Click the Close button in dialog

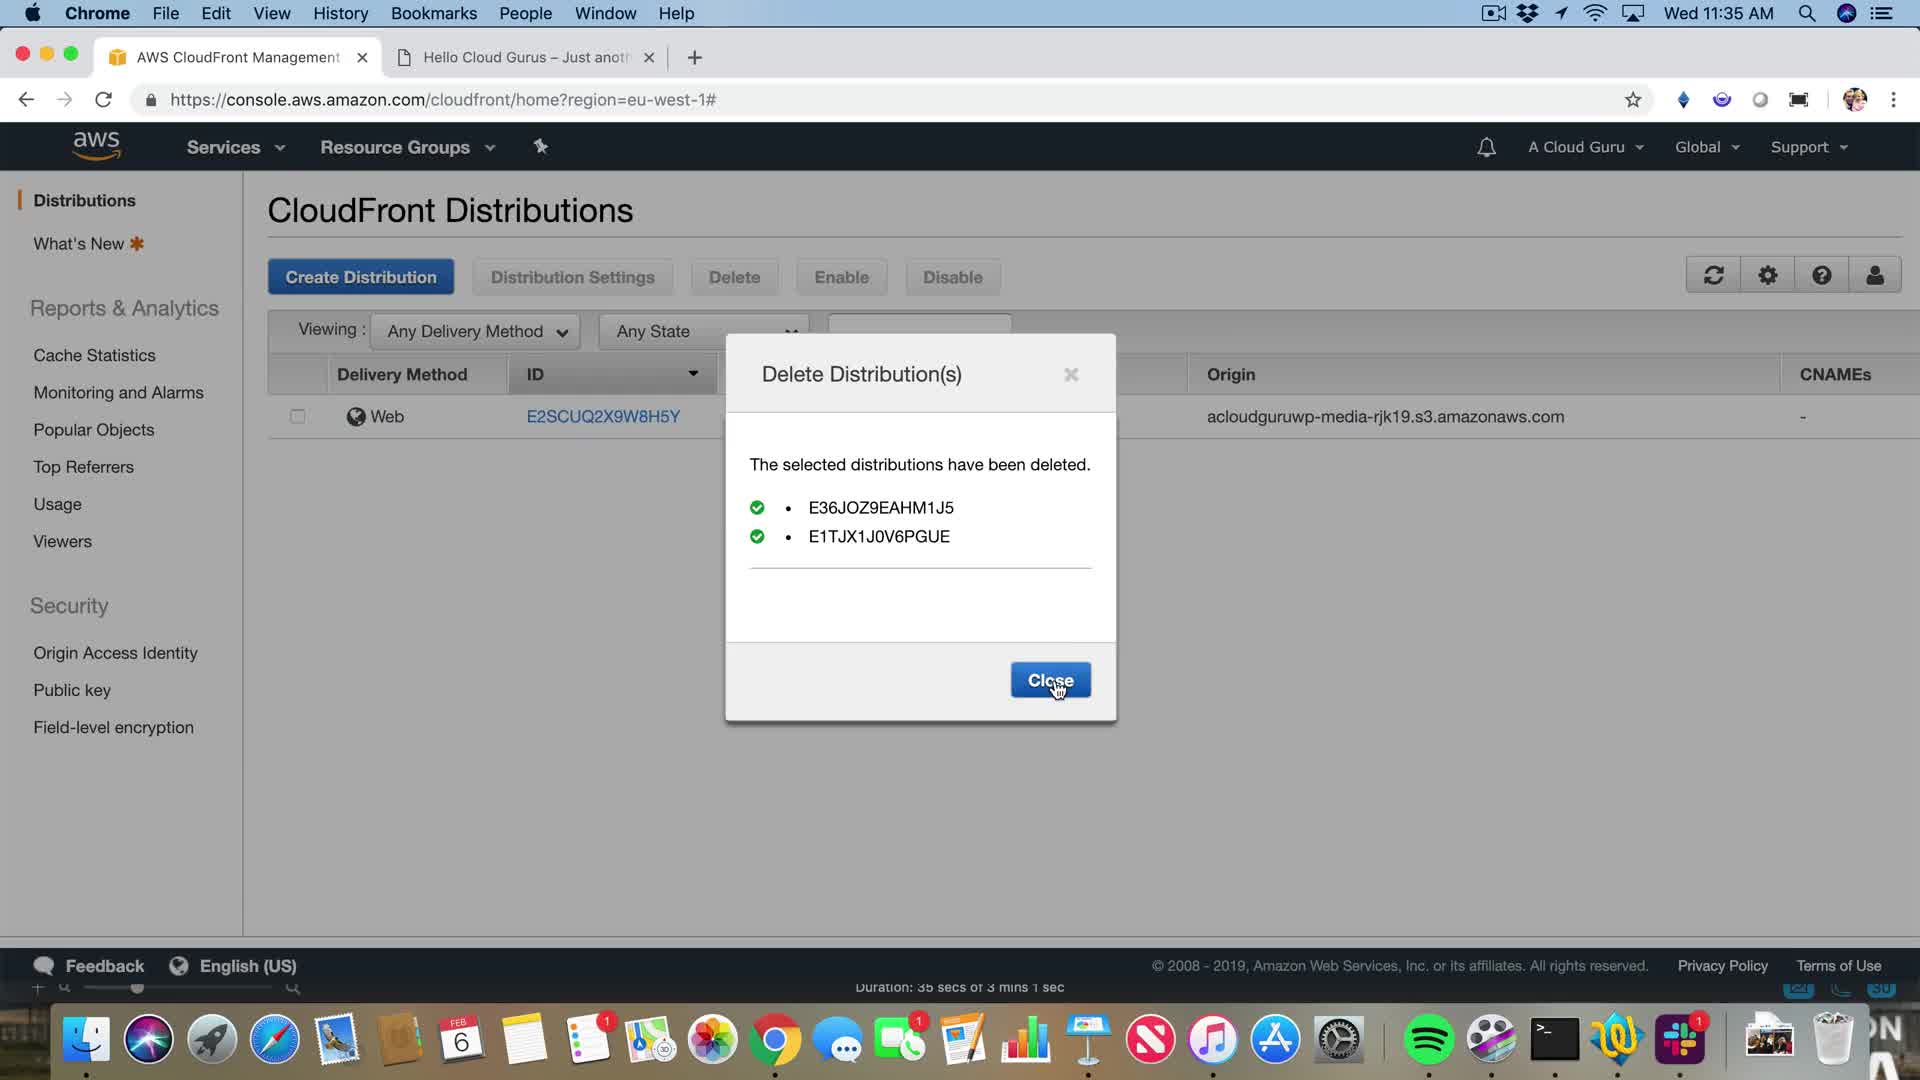[x=1050, y=680]
